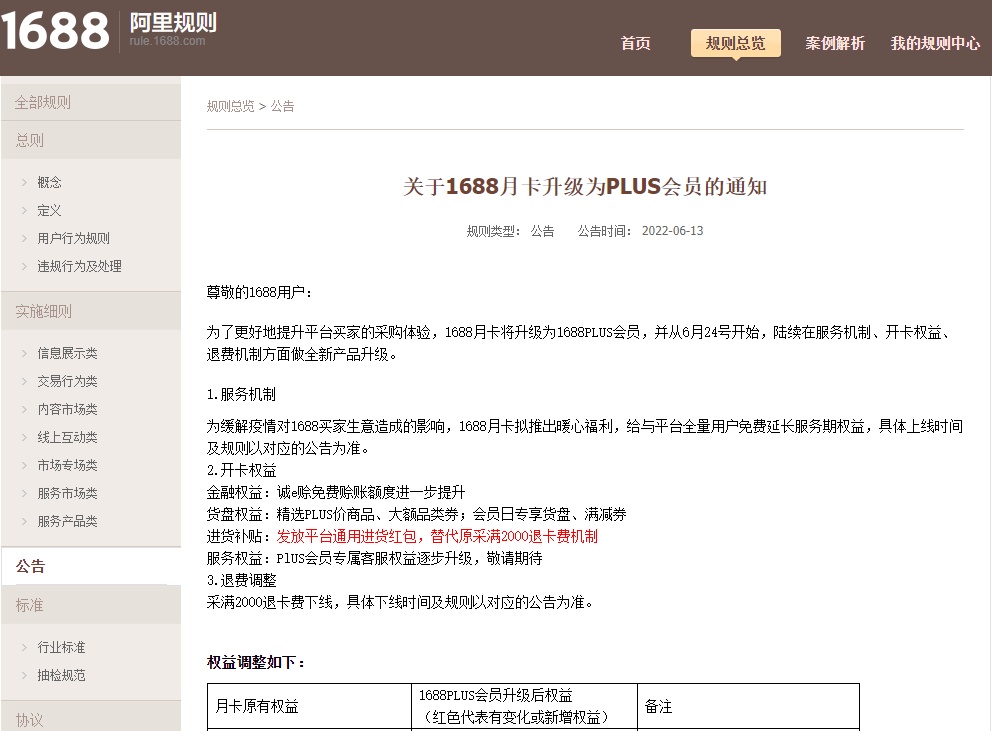
Task: Click the arrow beside 用户行为规则
Action: (24, 238)
